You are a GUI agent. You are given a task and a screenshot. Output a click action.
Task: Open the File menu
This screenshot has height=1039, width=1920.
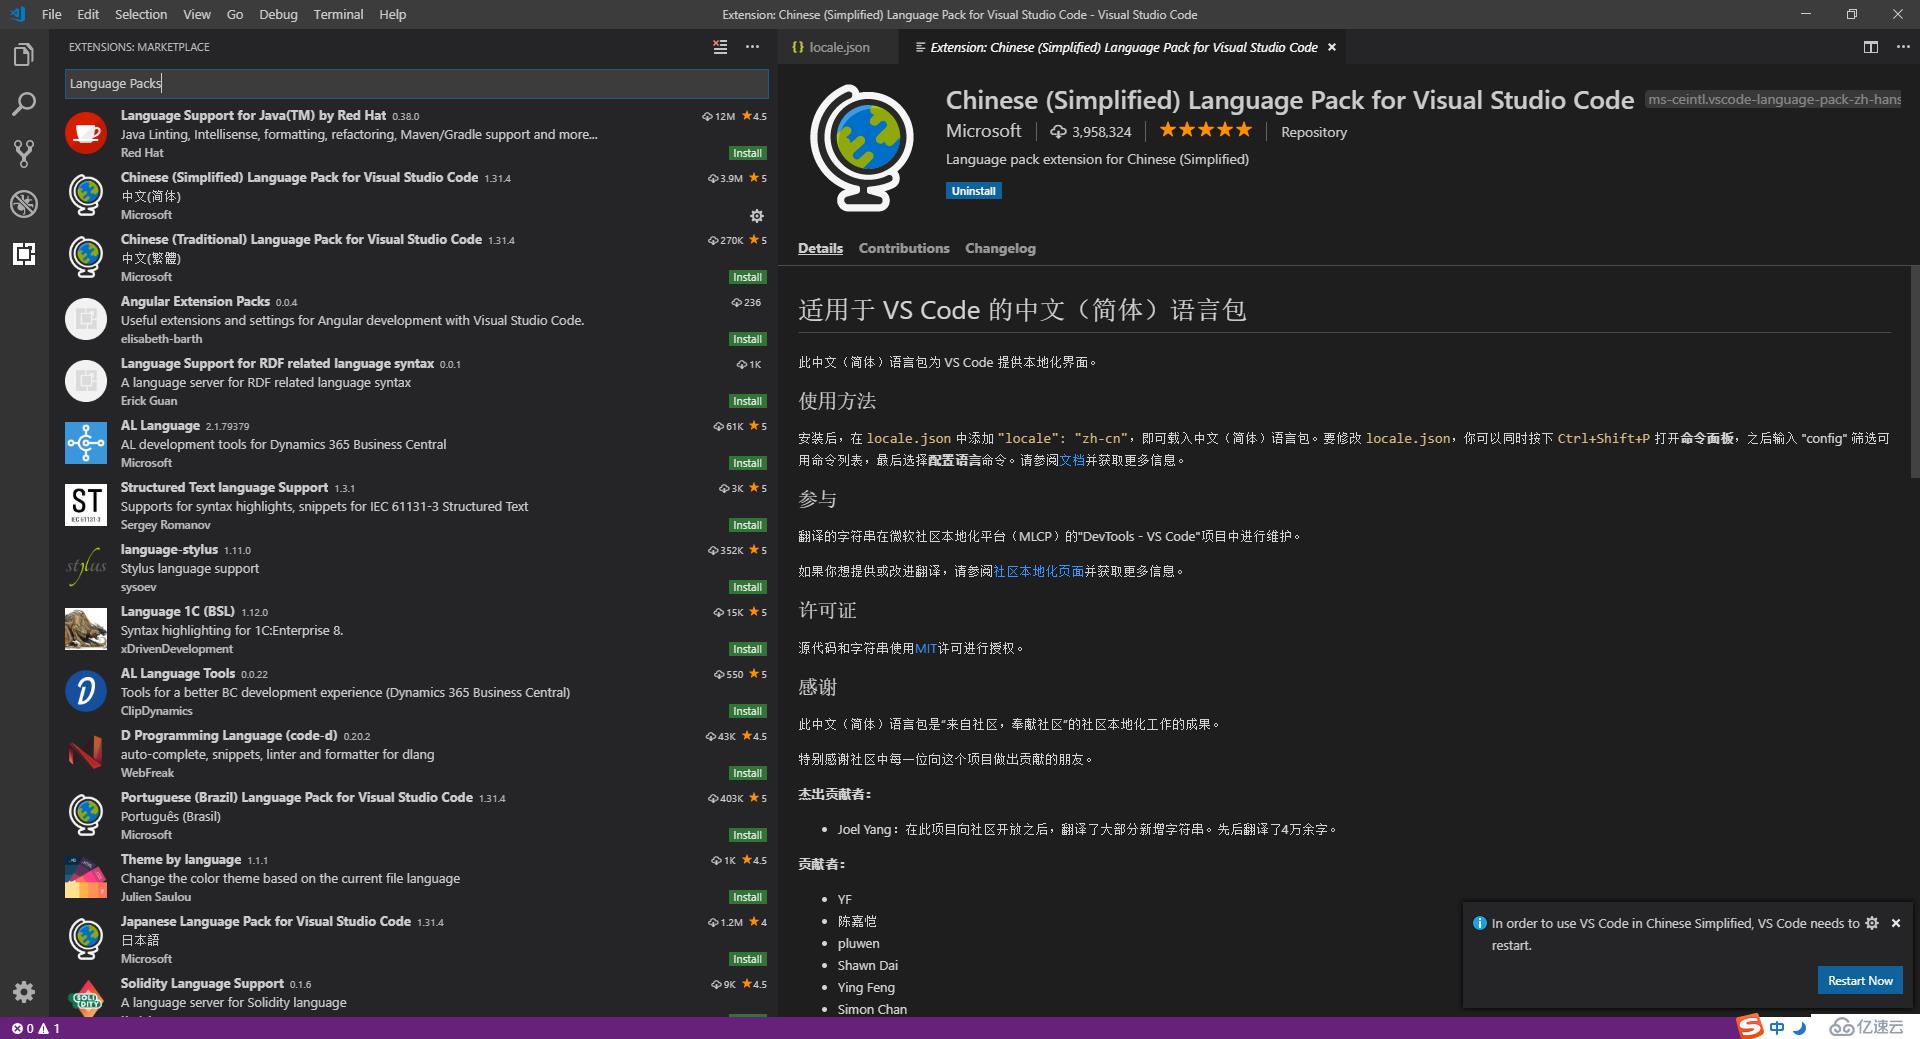[x=52, y=14]
